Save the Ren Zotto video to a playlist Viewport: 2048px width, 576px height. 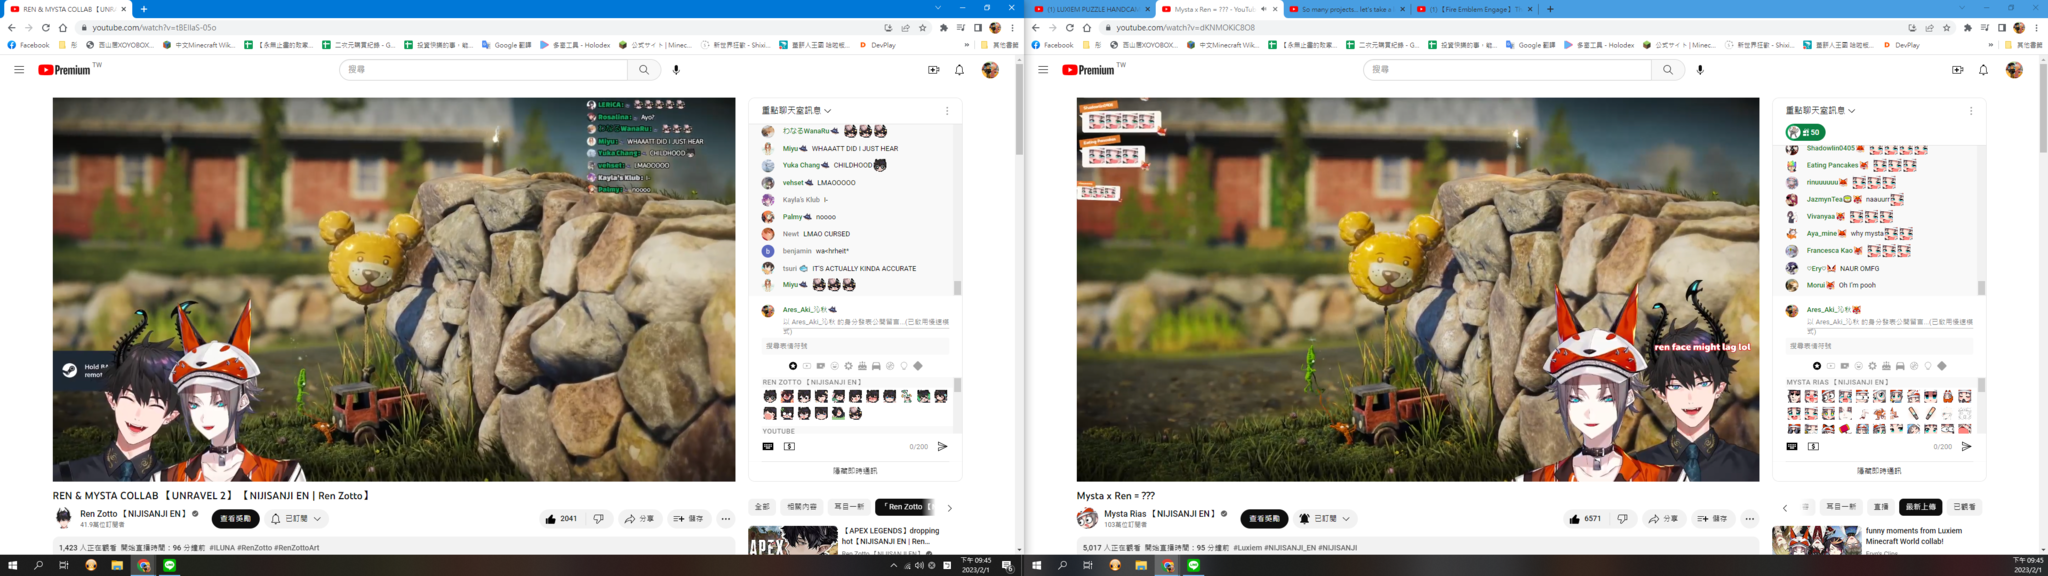coord(688,519)
